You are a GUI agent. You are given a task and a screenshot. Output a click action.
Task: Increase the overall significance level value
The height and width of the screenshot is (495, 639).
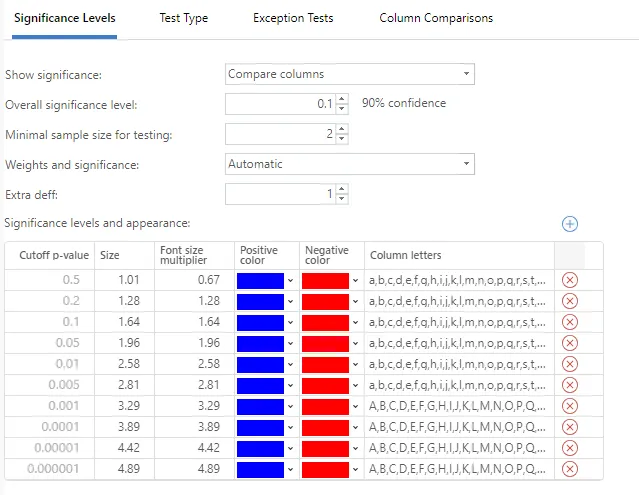coord(342,99)
